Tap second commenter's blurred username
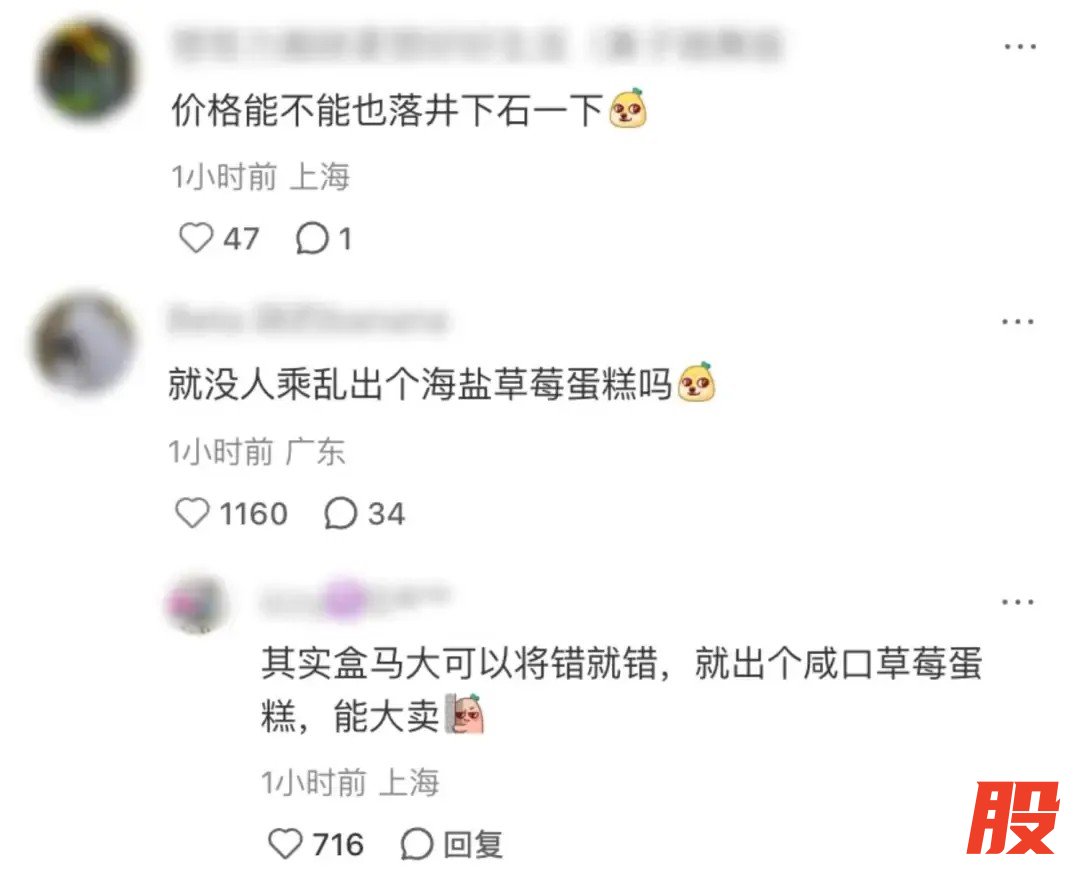1080x873 pixels. click(x=307, y=320)
